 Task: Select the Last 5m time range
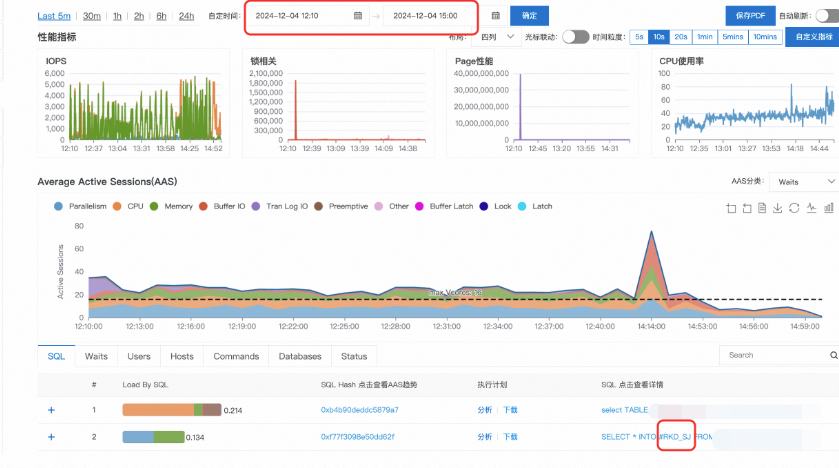[x=54, y=16]
